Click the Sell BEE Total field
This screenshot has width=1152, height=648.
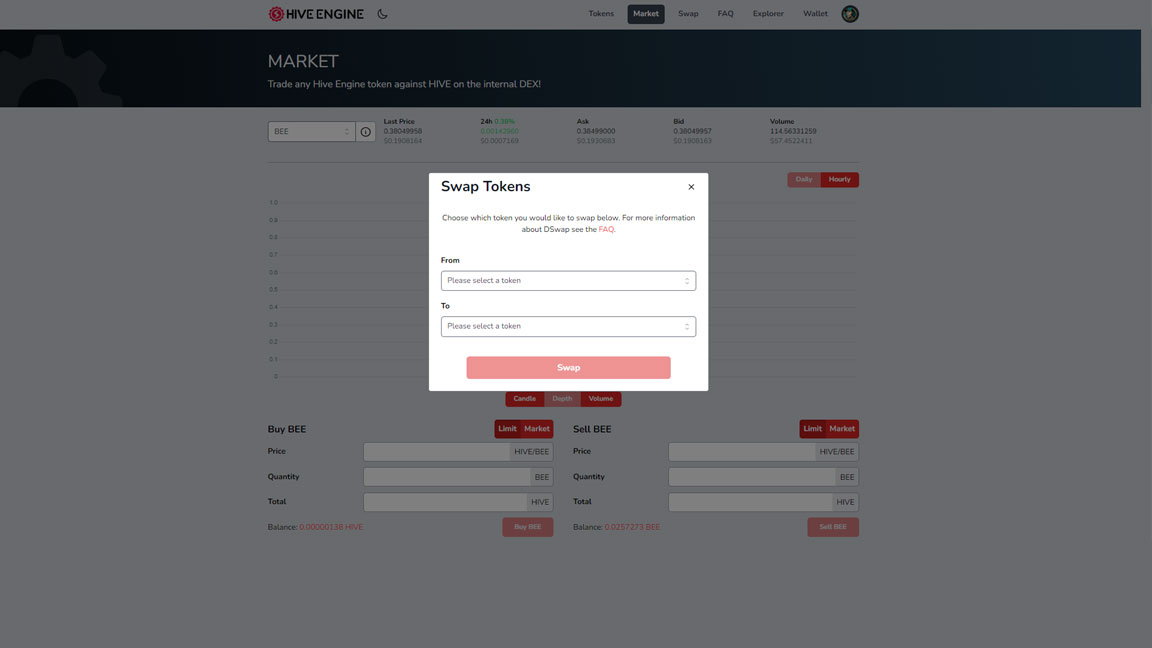click(x=750, y=502)
